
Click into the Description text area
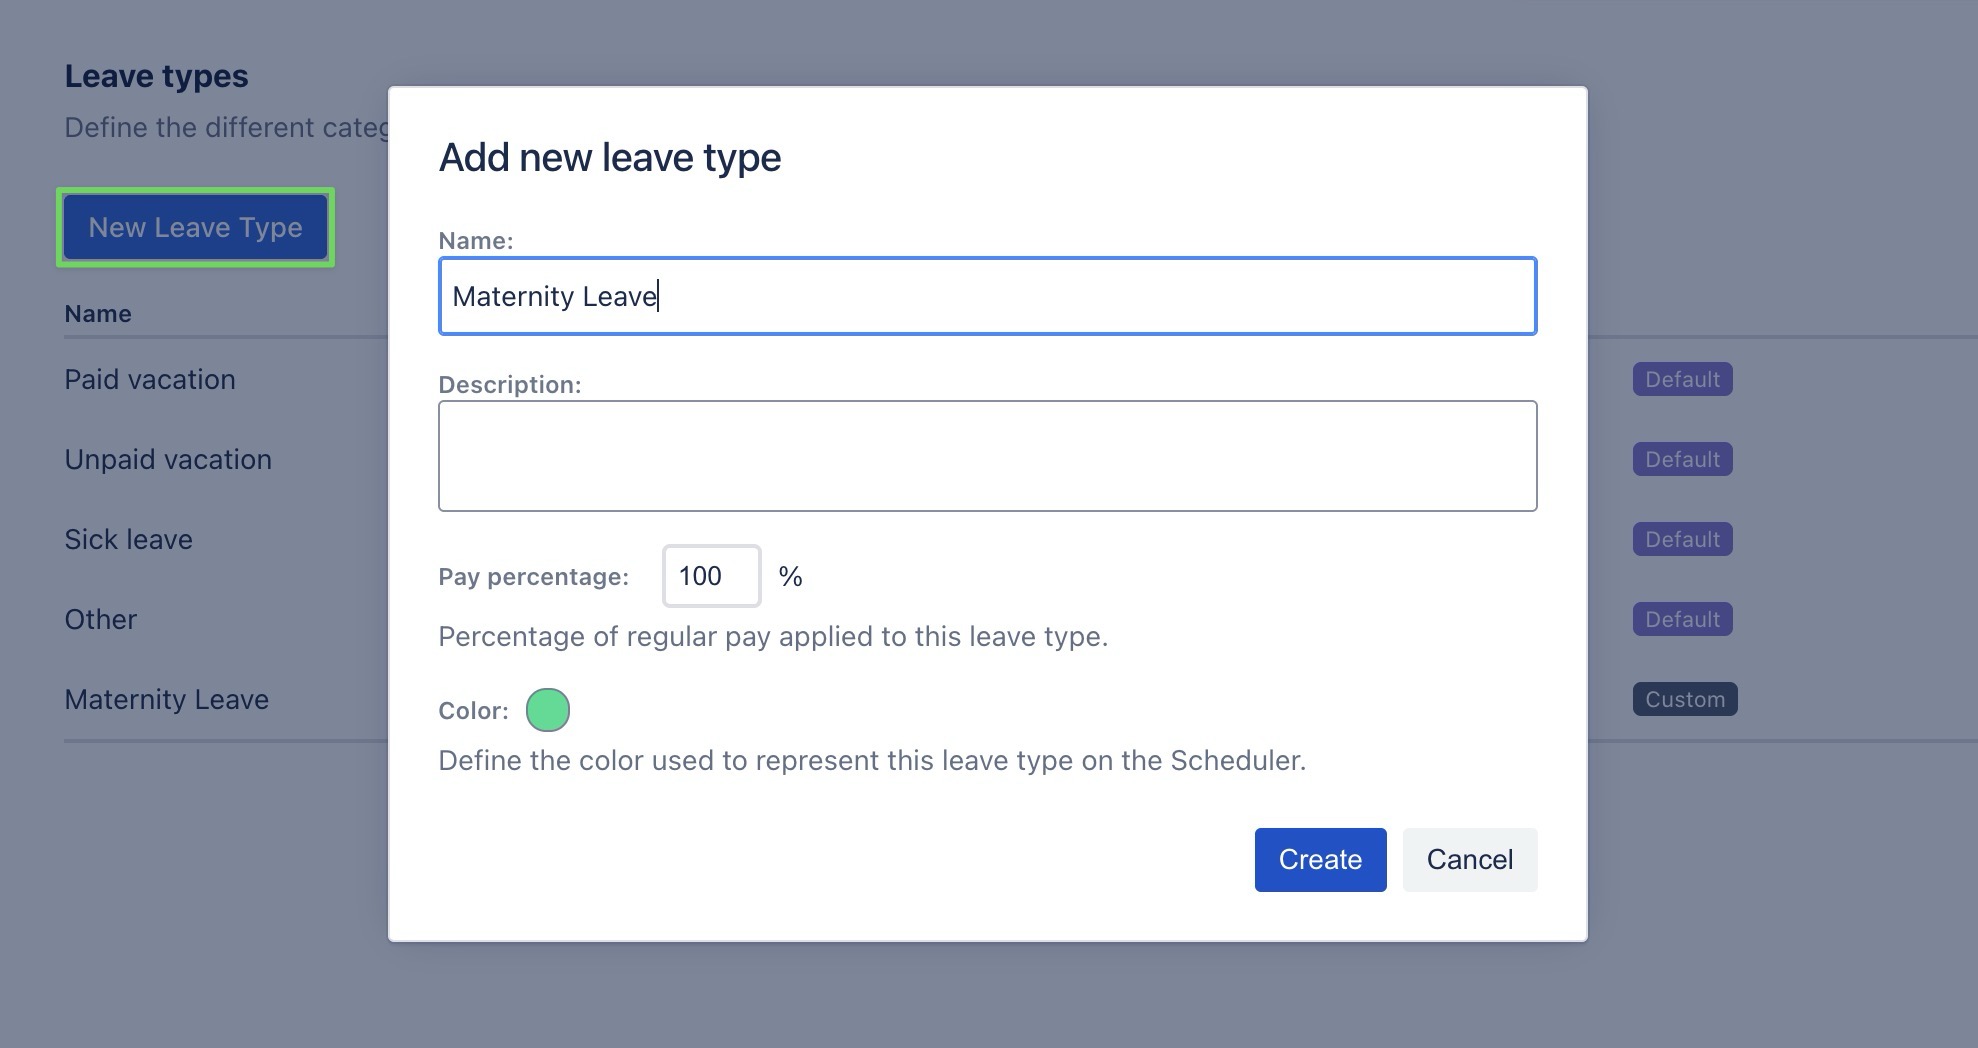click(987, 456)
